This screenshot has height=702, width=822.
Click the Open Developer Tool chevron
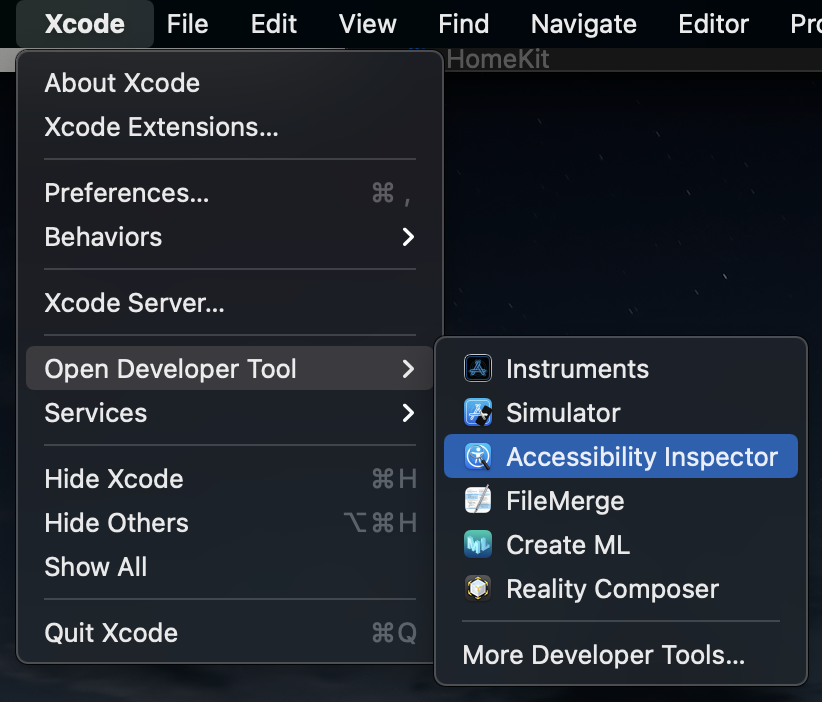tap(407, 369)
